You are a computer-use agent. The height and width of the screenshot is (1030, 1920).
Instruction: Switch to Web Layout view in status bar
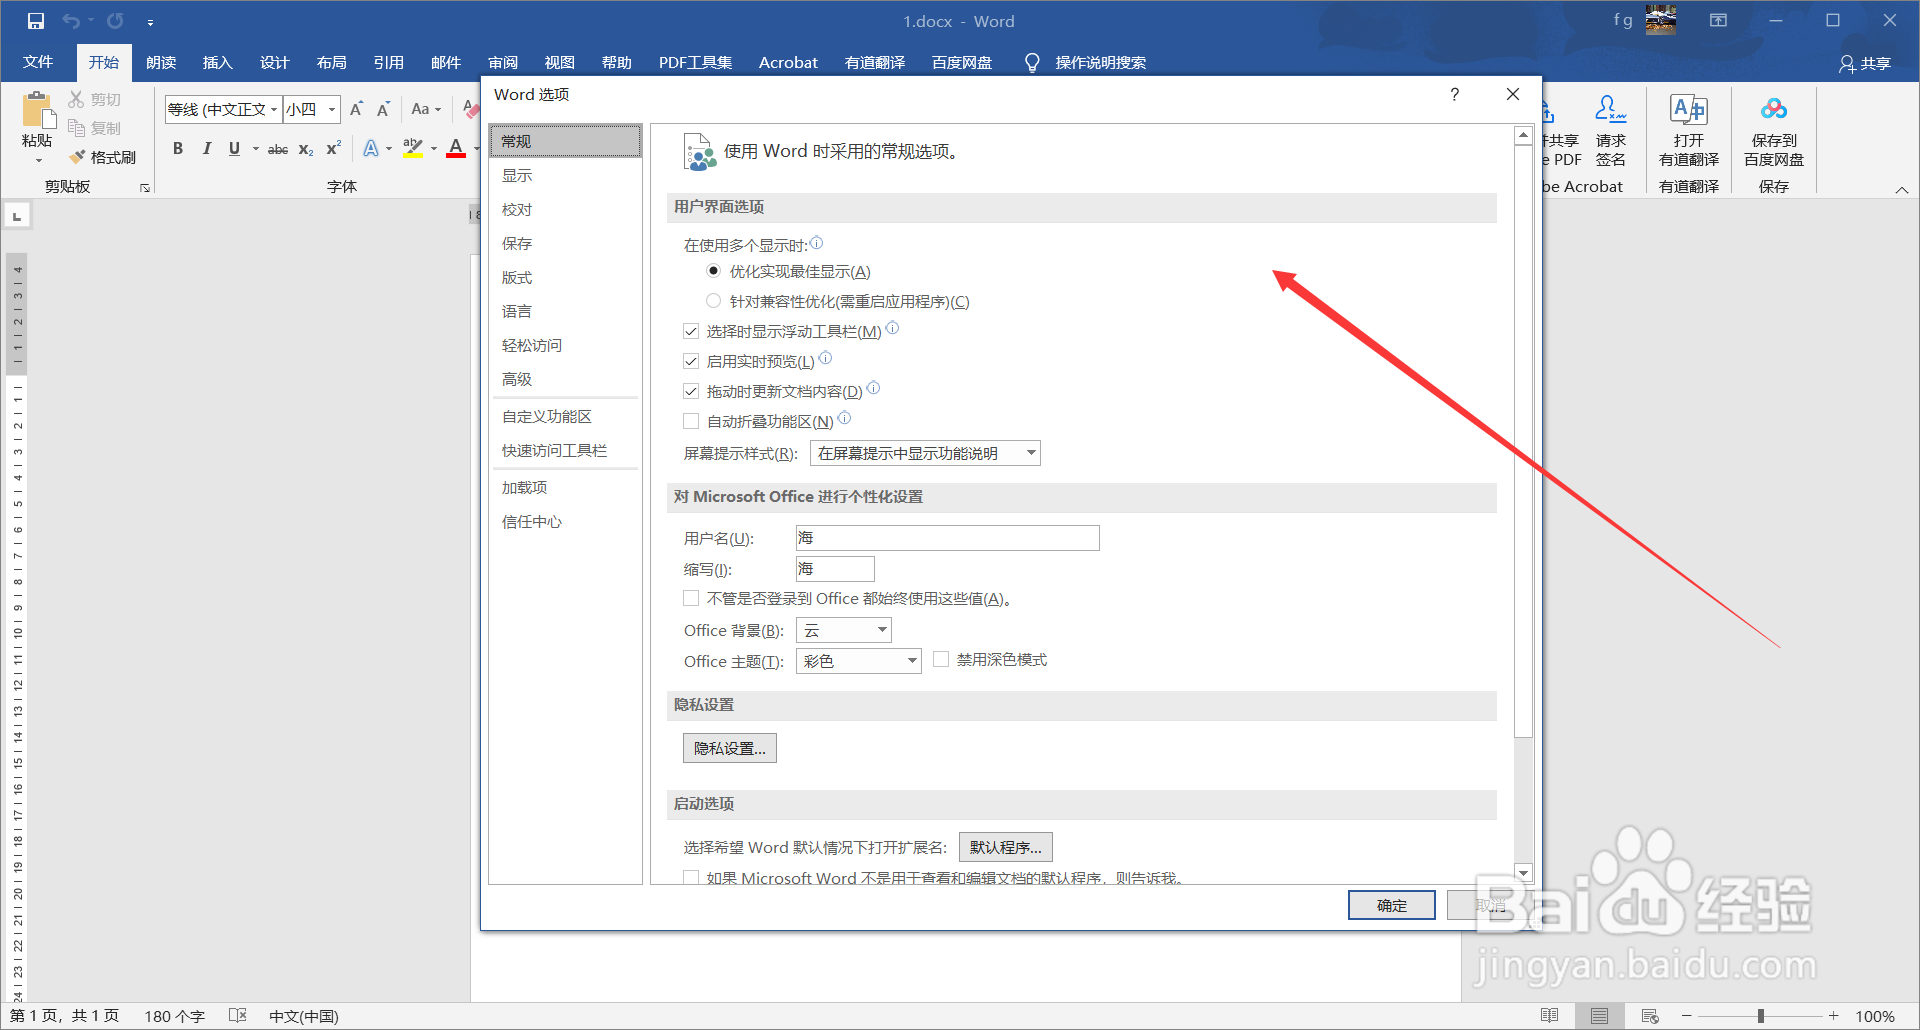pos(1650,1016)
